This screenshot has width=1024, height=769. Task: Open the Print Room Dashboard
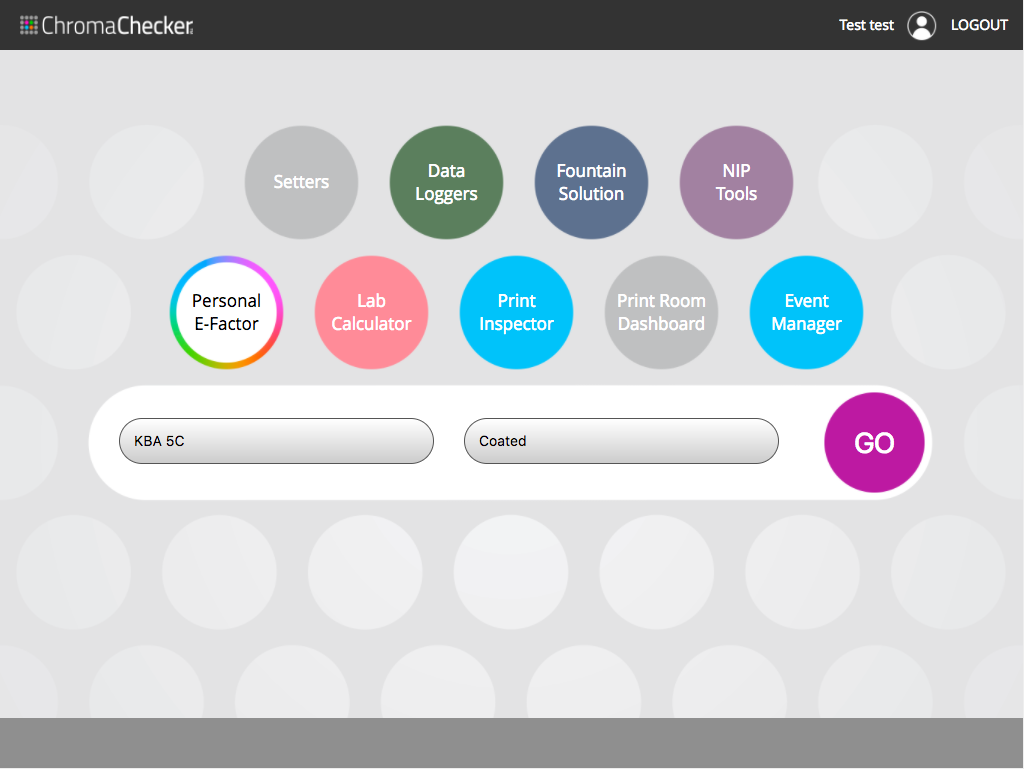tap(661, 312)
